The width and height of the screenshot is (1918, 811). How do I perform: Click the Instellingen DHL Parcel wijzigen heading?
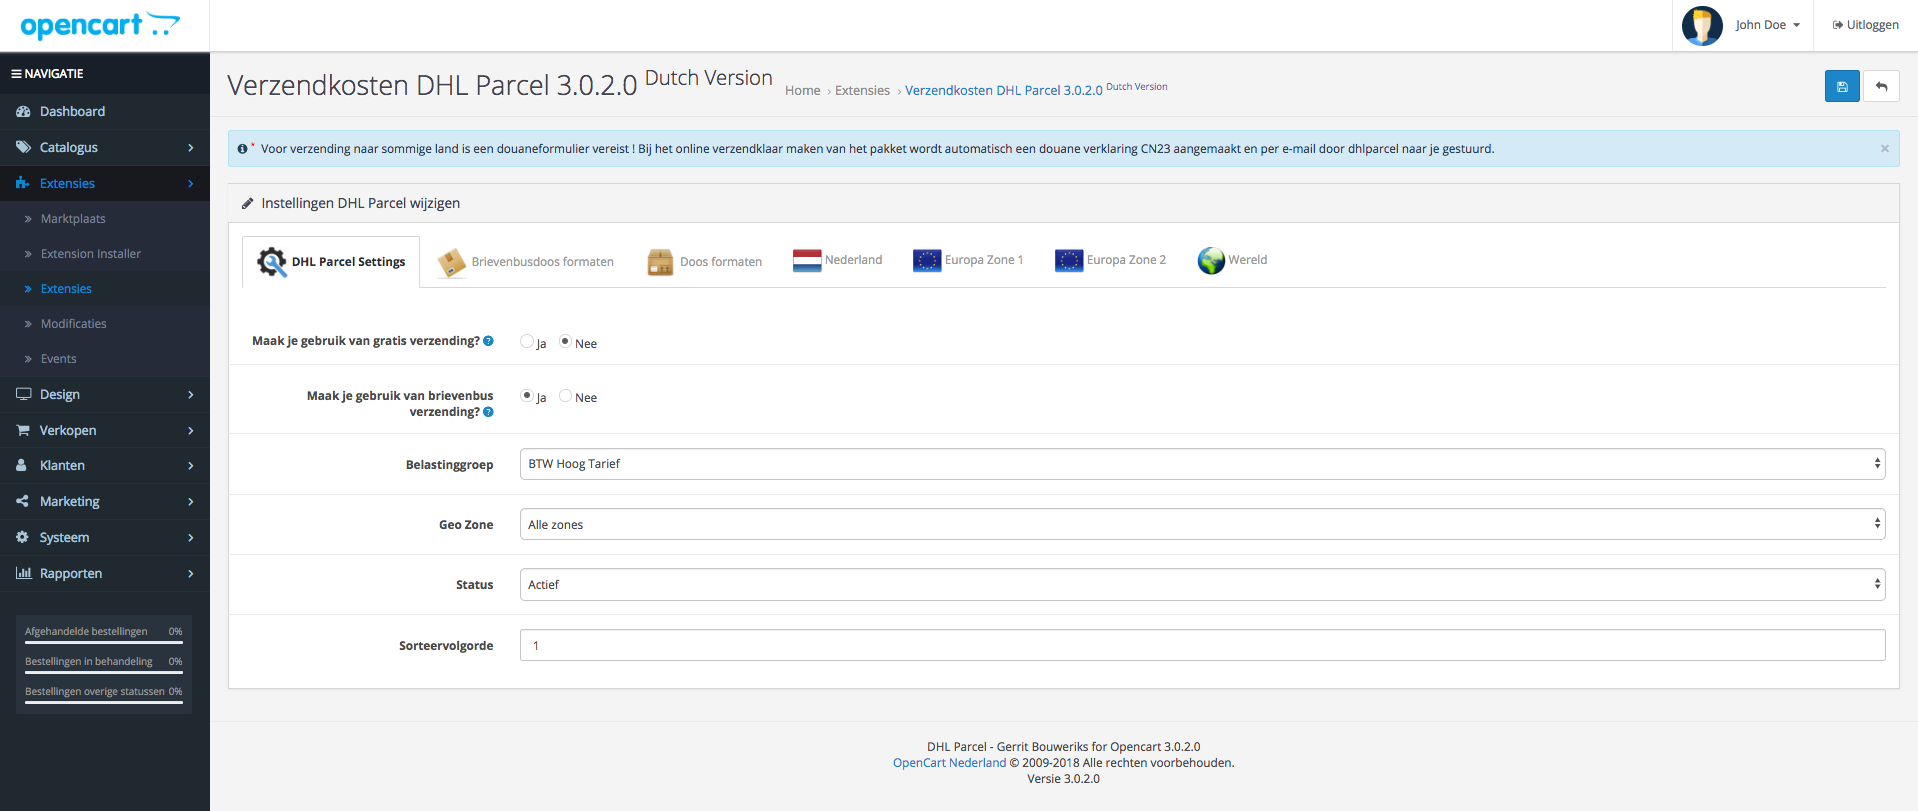point(361,203)
